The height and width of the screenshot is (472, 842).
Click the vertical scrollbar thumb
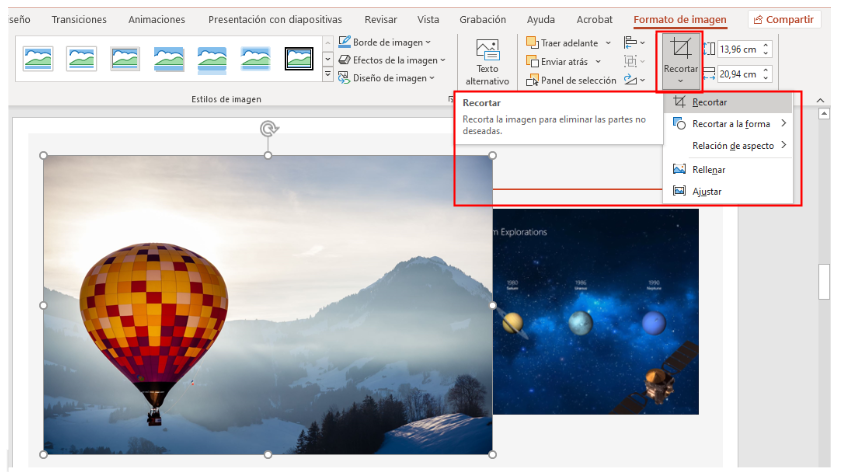(824, 281)
